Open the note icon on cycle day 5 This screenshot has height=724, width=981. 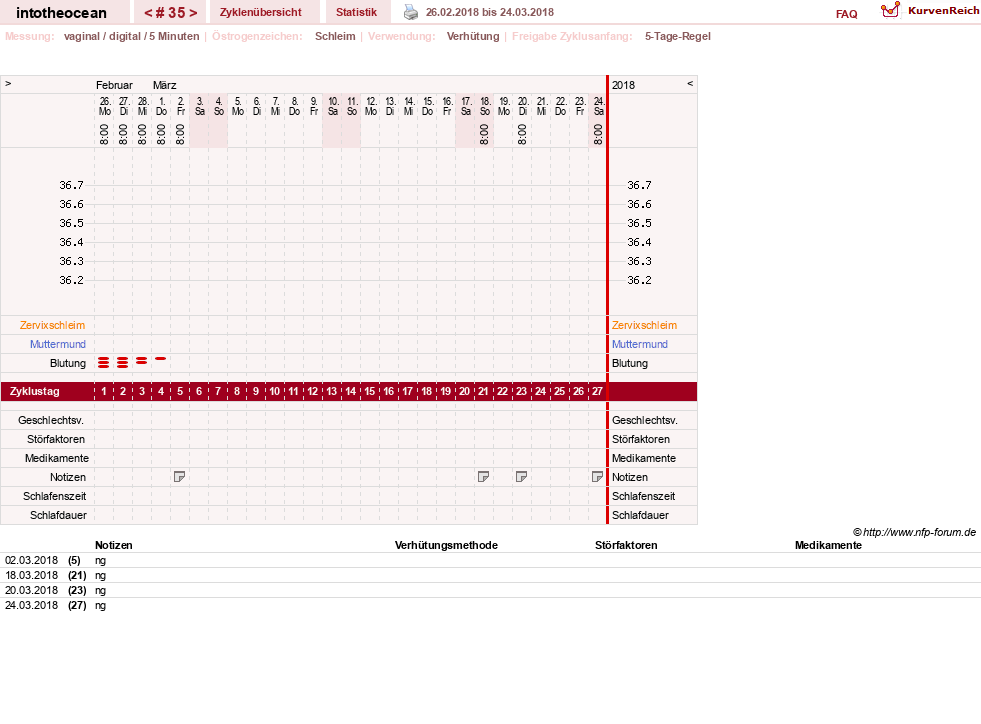[x=180, y=477]
